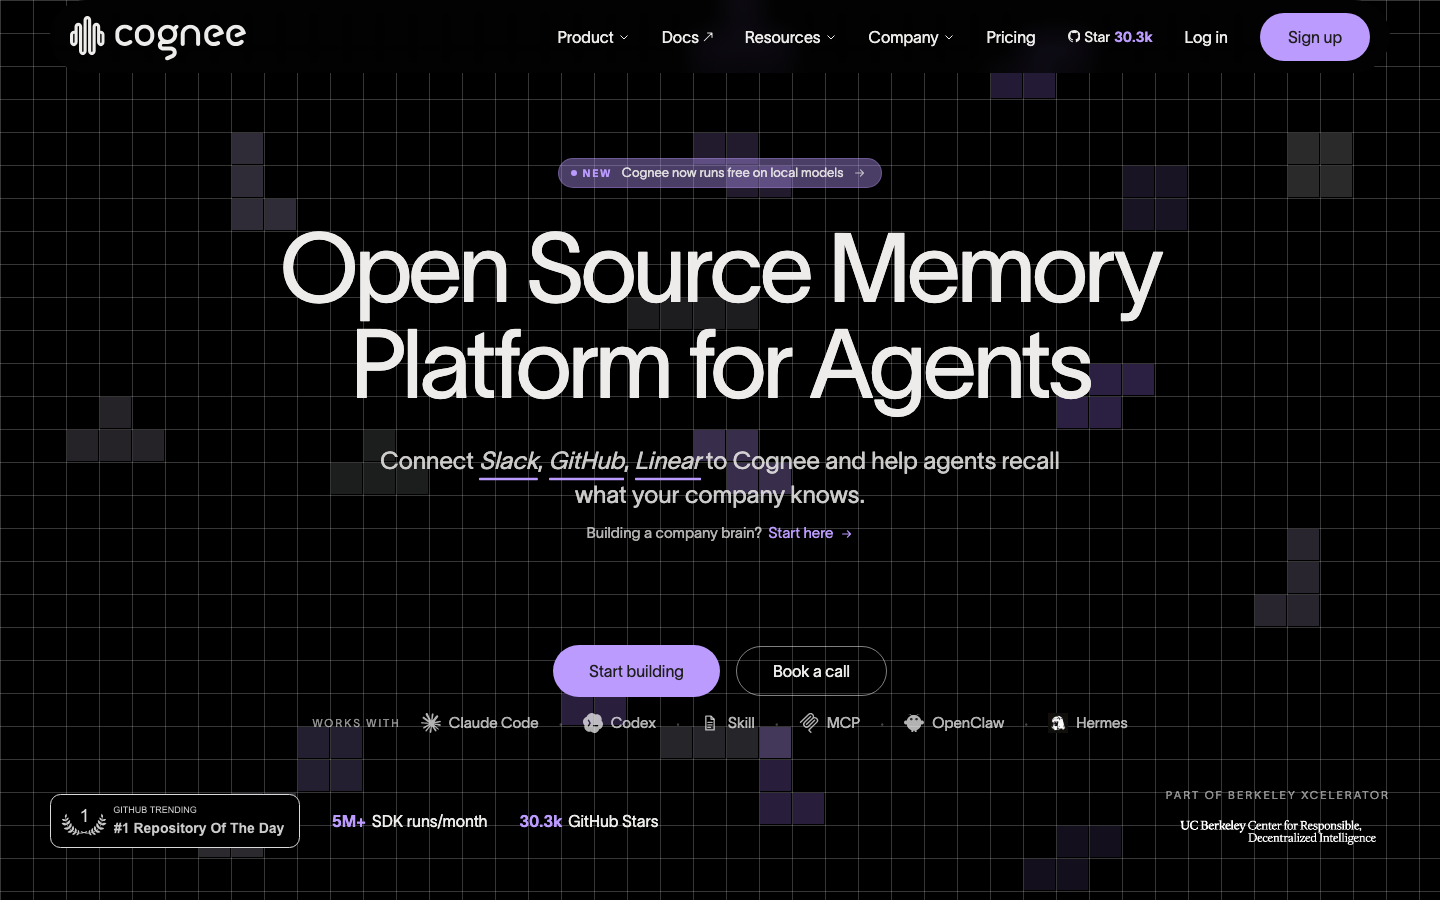Open the Docs link in navigation
Viewport: 1440px width, 900px height.
coord(688,37)
